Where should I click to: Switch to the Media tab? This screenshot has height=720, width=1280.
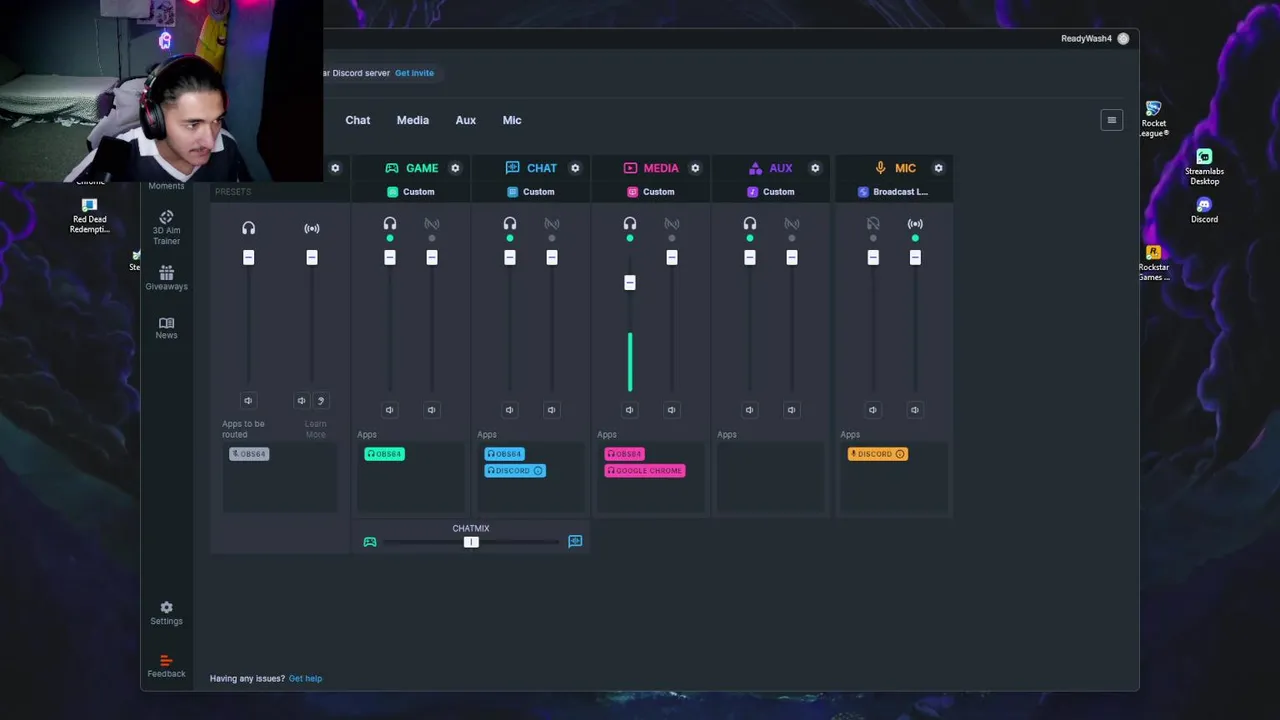point(413,120)
